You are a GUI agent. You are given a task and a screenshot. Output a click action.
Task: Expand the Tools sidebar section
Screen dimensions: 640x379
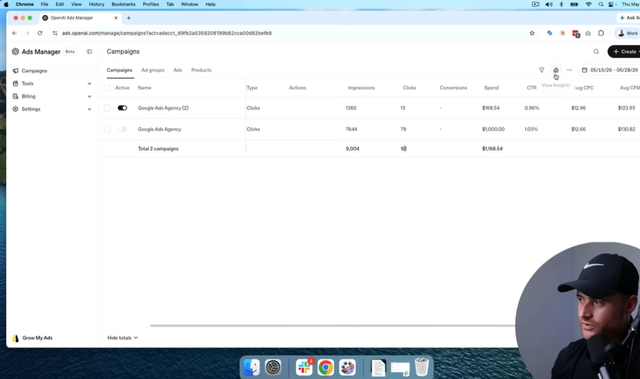tap(51, 83)
